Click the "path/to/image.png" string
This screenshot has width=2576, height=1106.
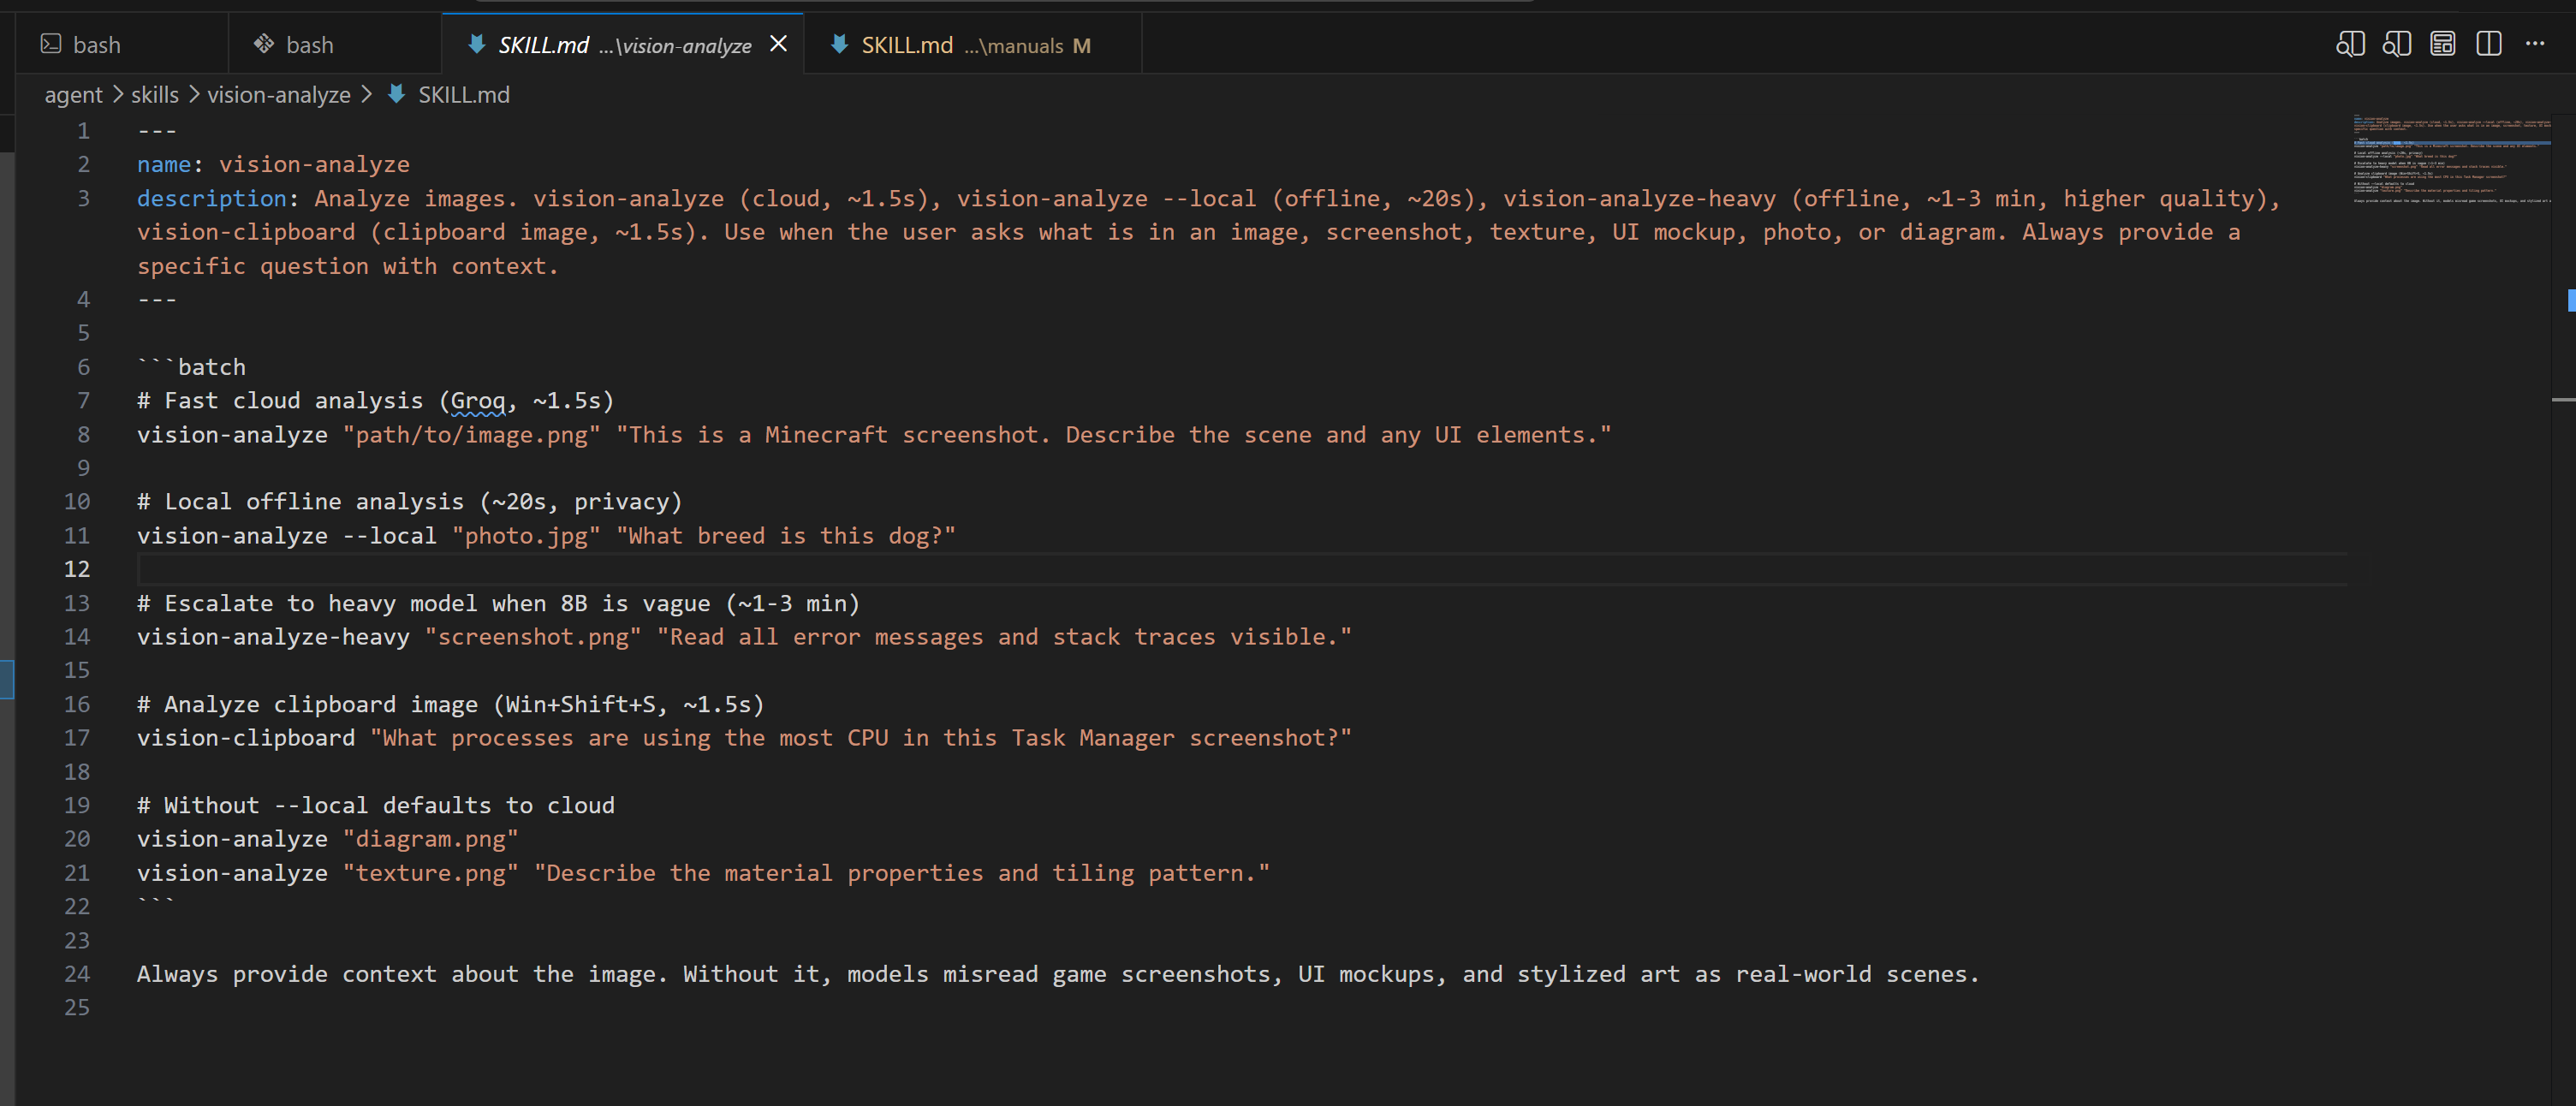pos(472,435)
